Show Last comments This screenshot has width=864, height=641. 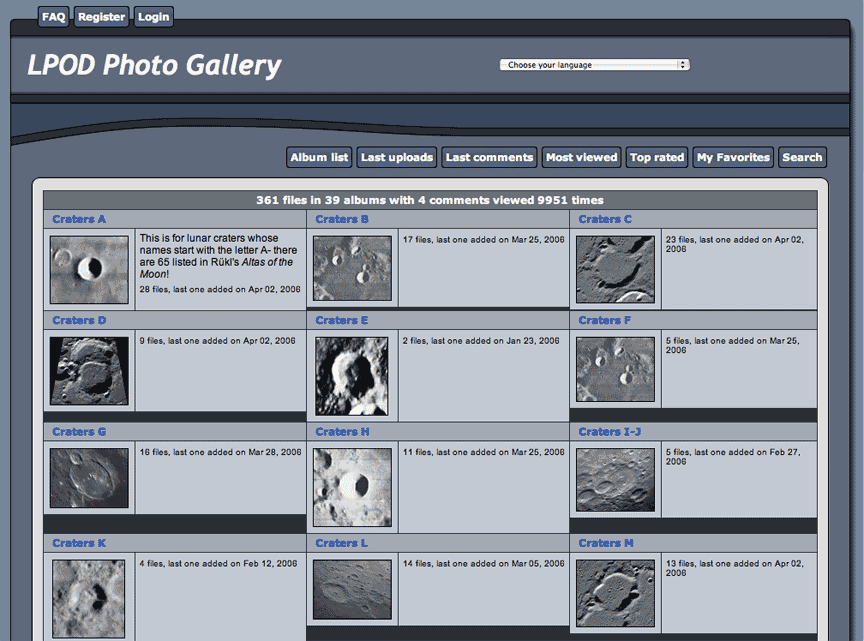489,157
